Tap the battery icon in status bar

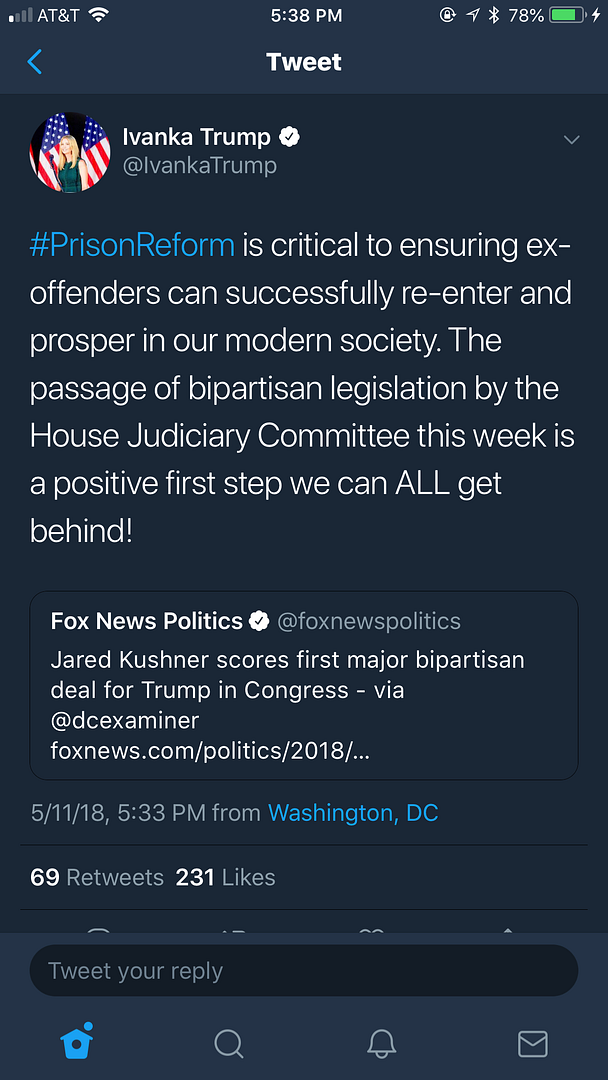pyautogui.click(x=568, y=15)
